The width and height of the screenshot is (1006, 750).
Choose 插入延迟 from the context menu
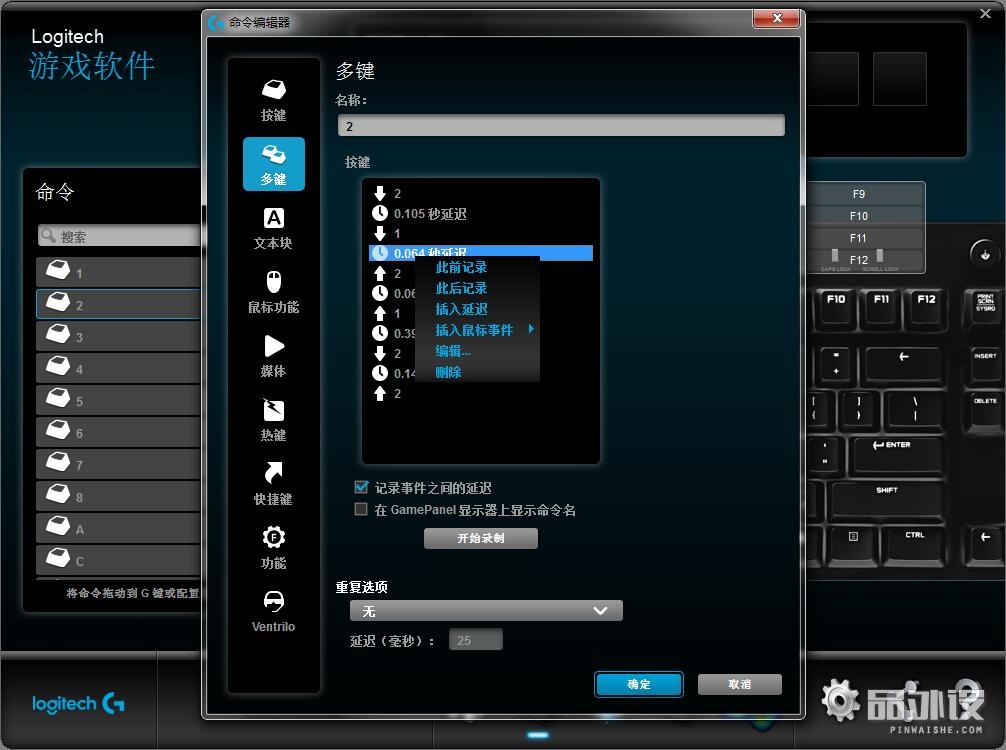pyautogui.click(x=460, y=309)
